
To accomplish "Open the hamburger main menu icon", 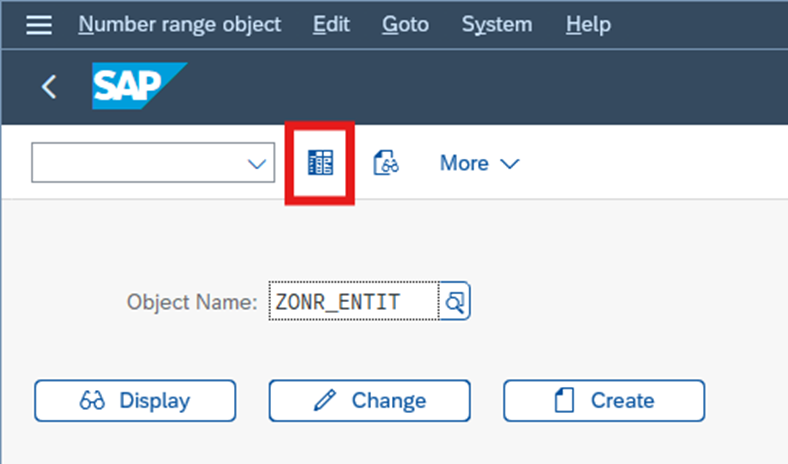I will [38, 24].
